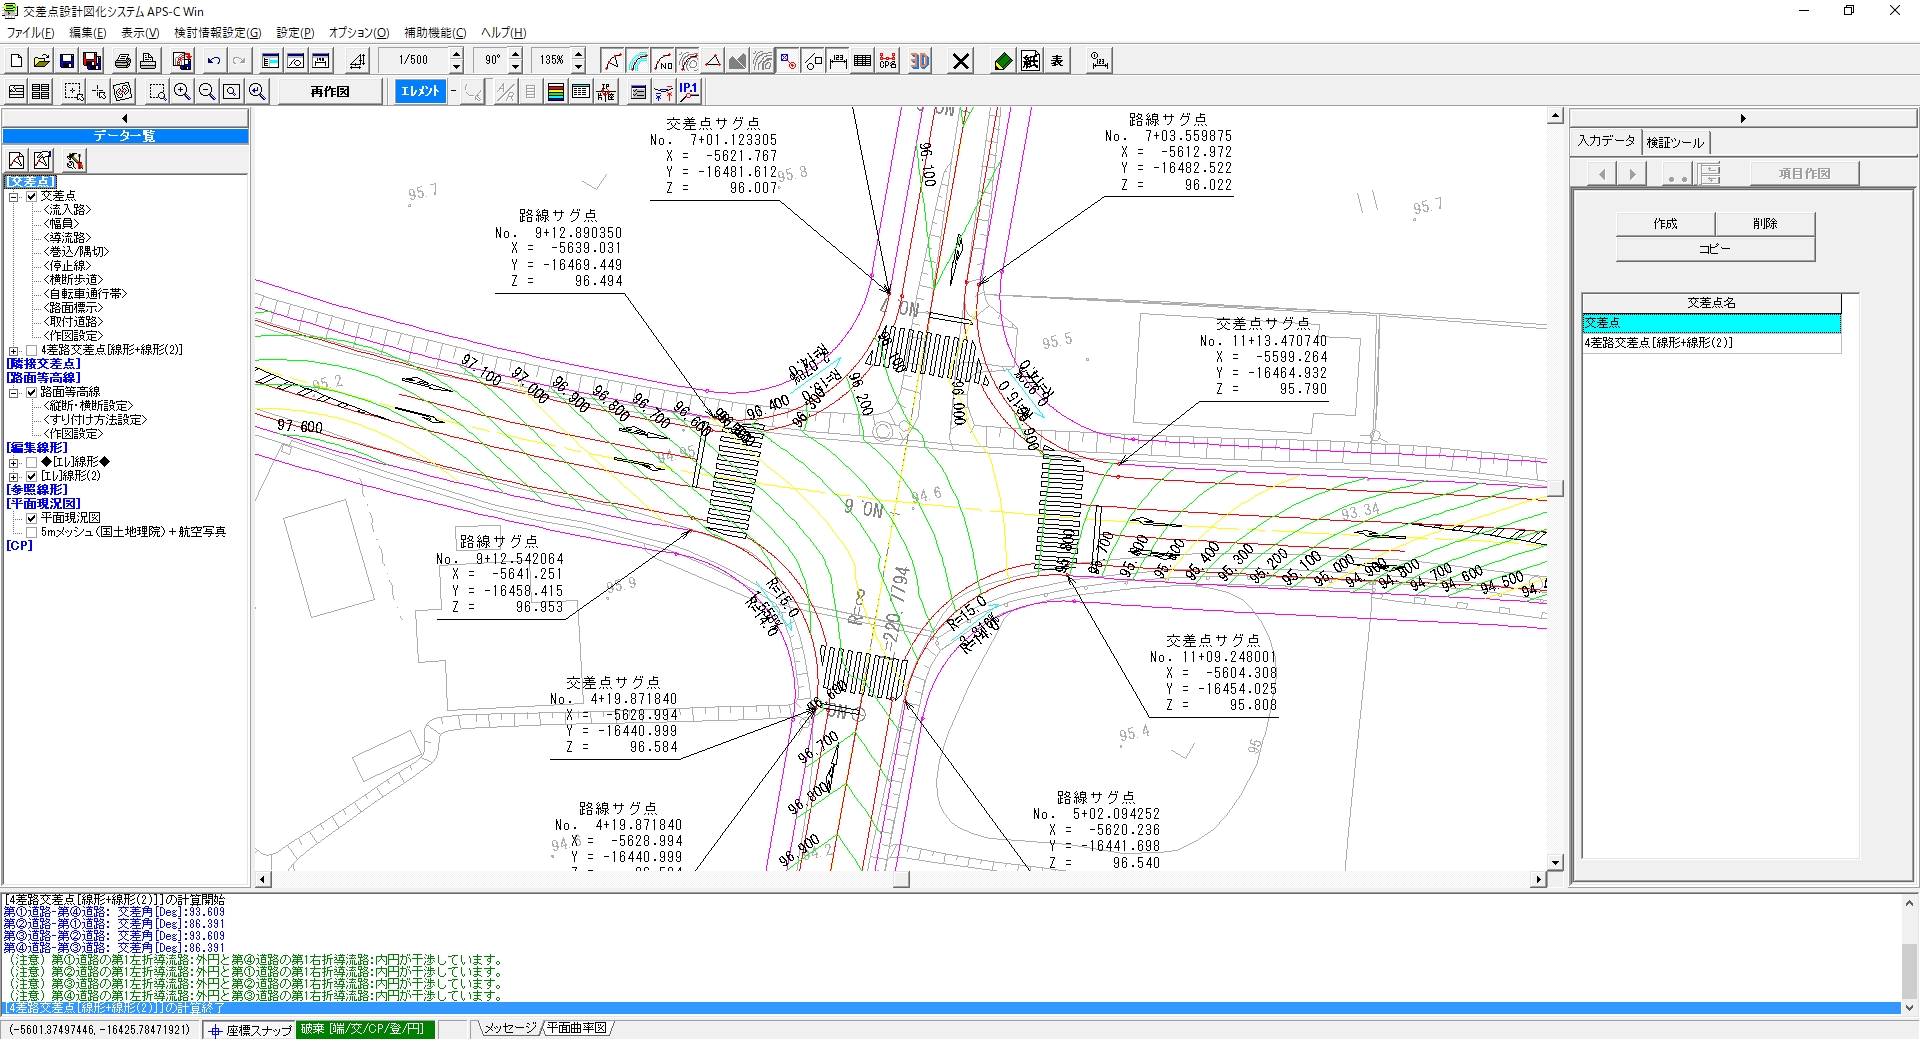Open the 3D view tool
The height and width of the screenshot is (1040, 1920).
point(919,61)
